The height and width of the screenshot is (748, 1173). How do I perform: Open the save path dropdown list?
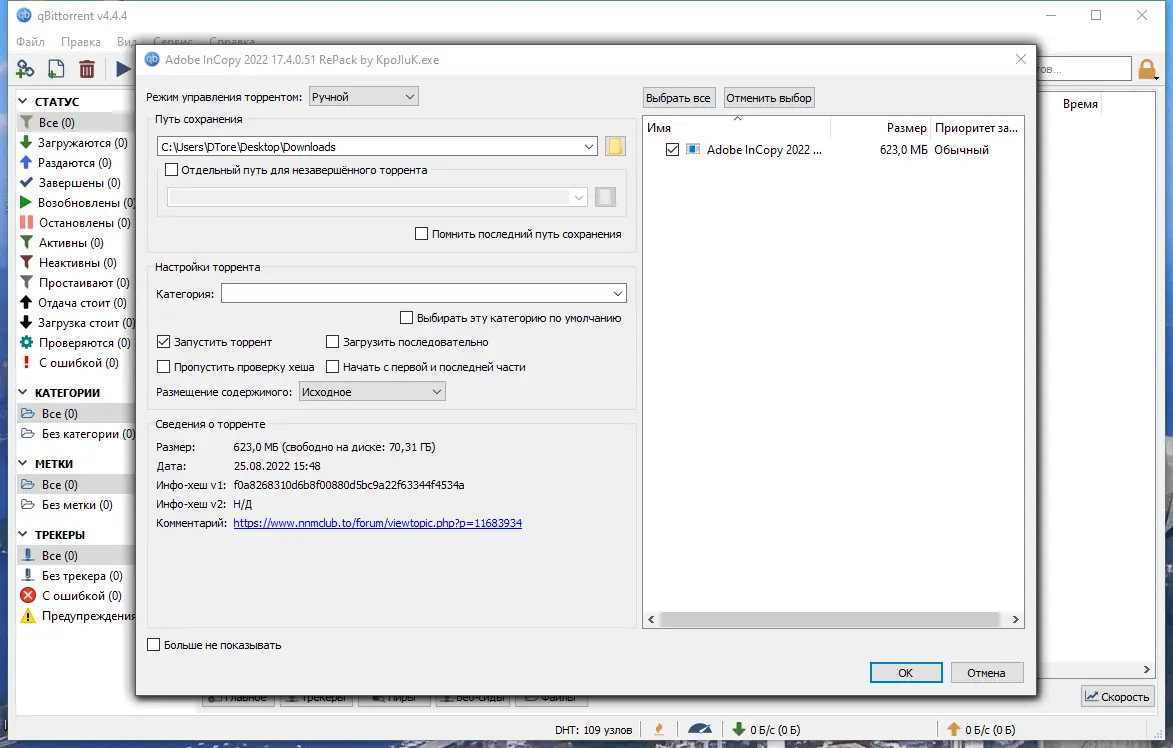click(589, 147)
